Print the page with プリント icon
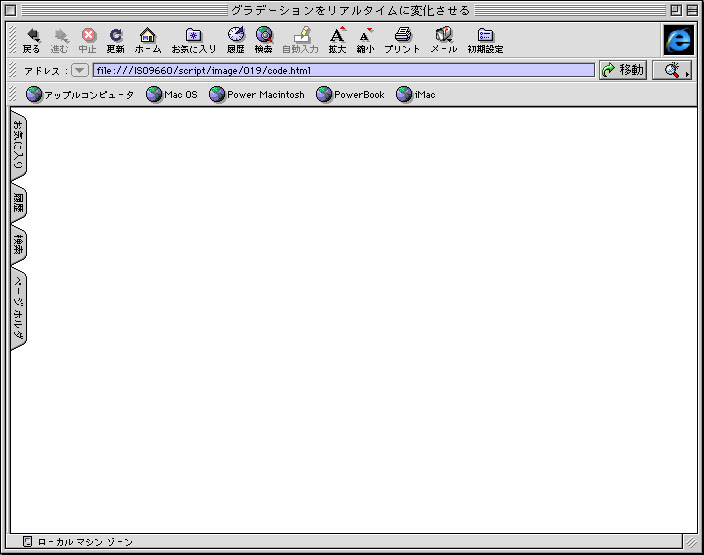 (x=402, y=40)
